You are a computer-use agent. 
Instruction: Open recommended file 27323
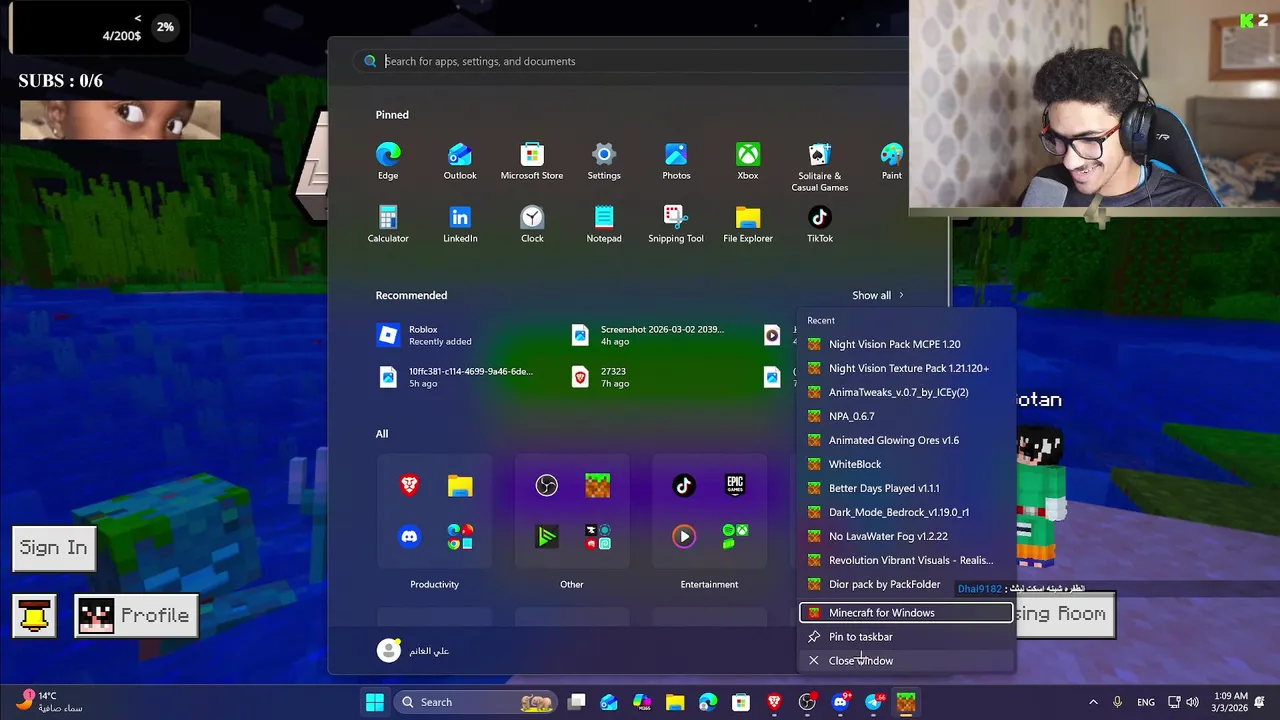tap(650, 377)
